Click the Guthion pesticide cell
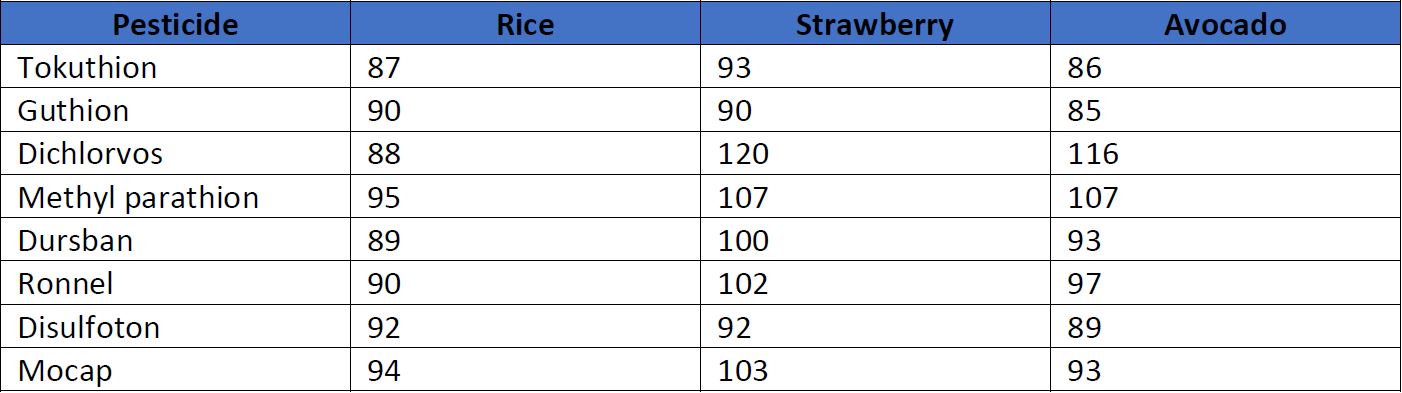 [175, 110]
